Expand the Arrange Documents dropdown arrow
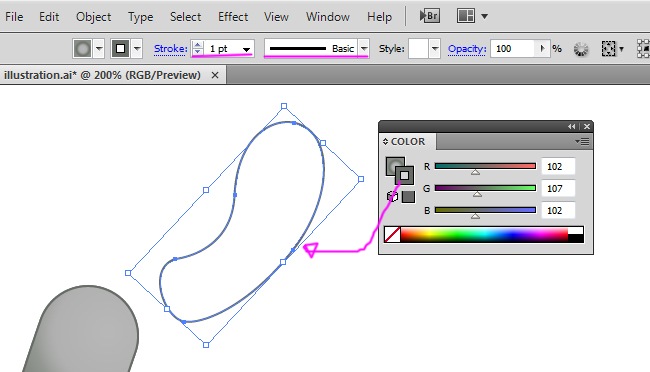 coord(485,17)
